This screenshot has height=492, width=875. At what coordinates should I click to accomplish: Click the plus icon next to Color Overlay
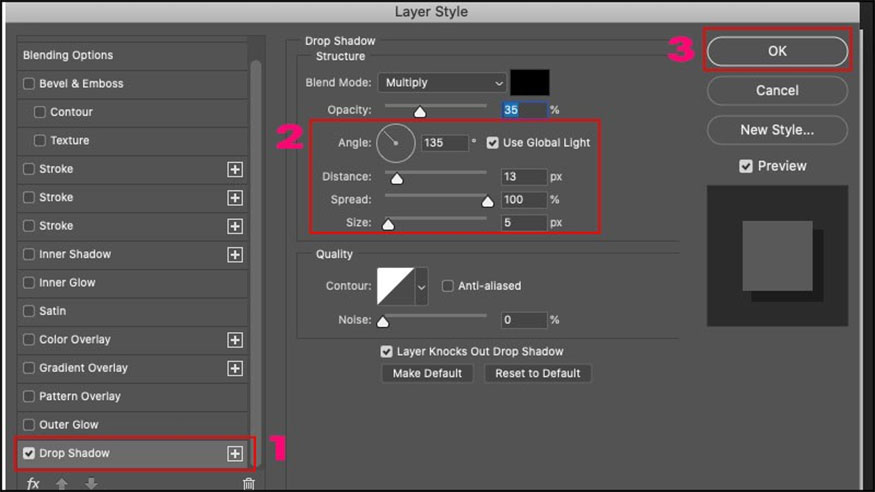[x=235, y=340]
